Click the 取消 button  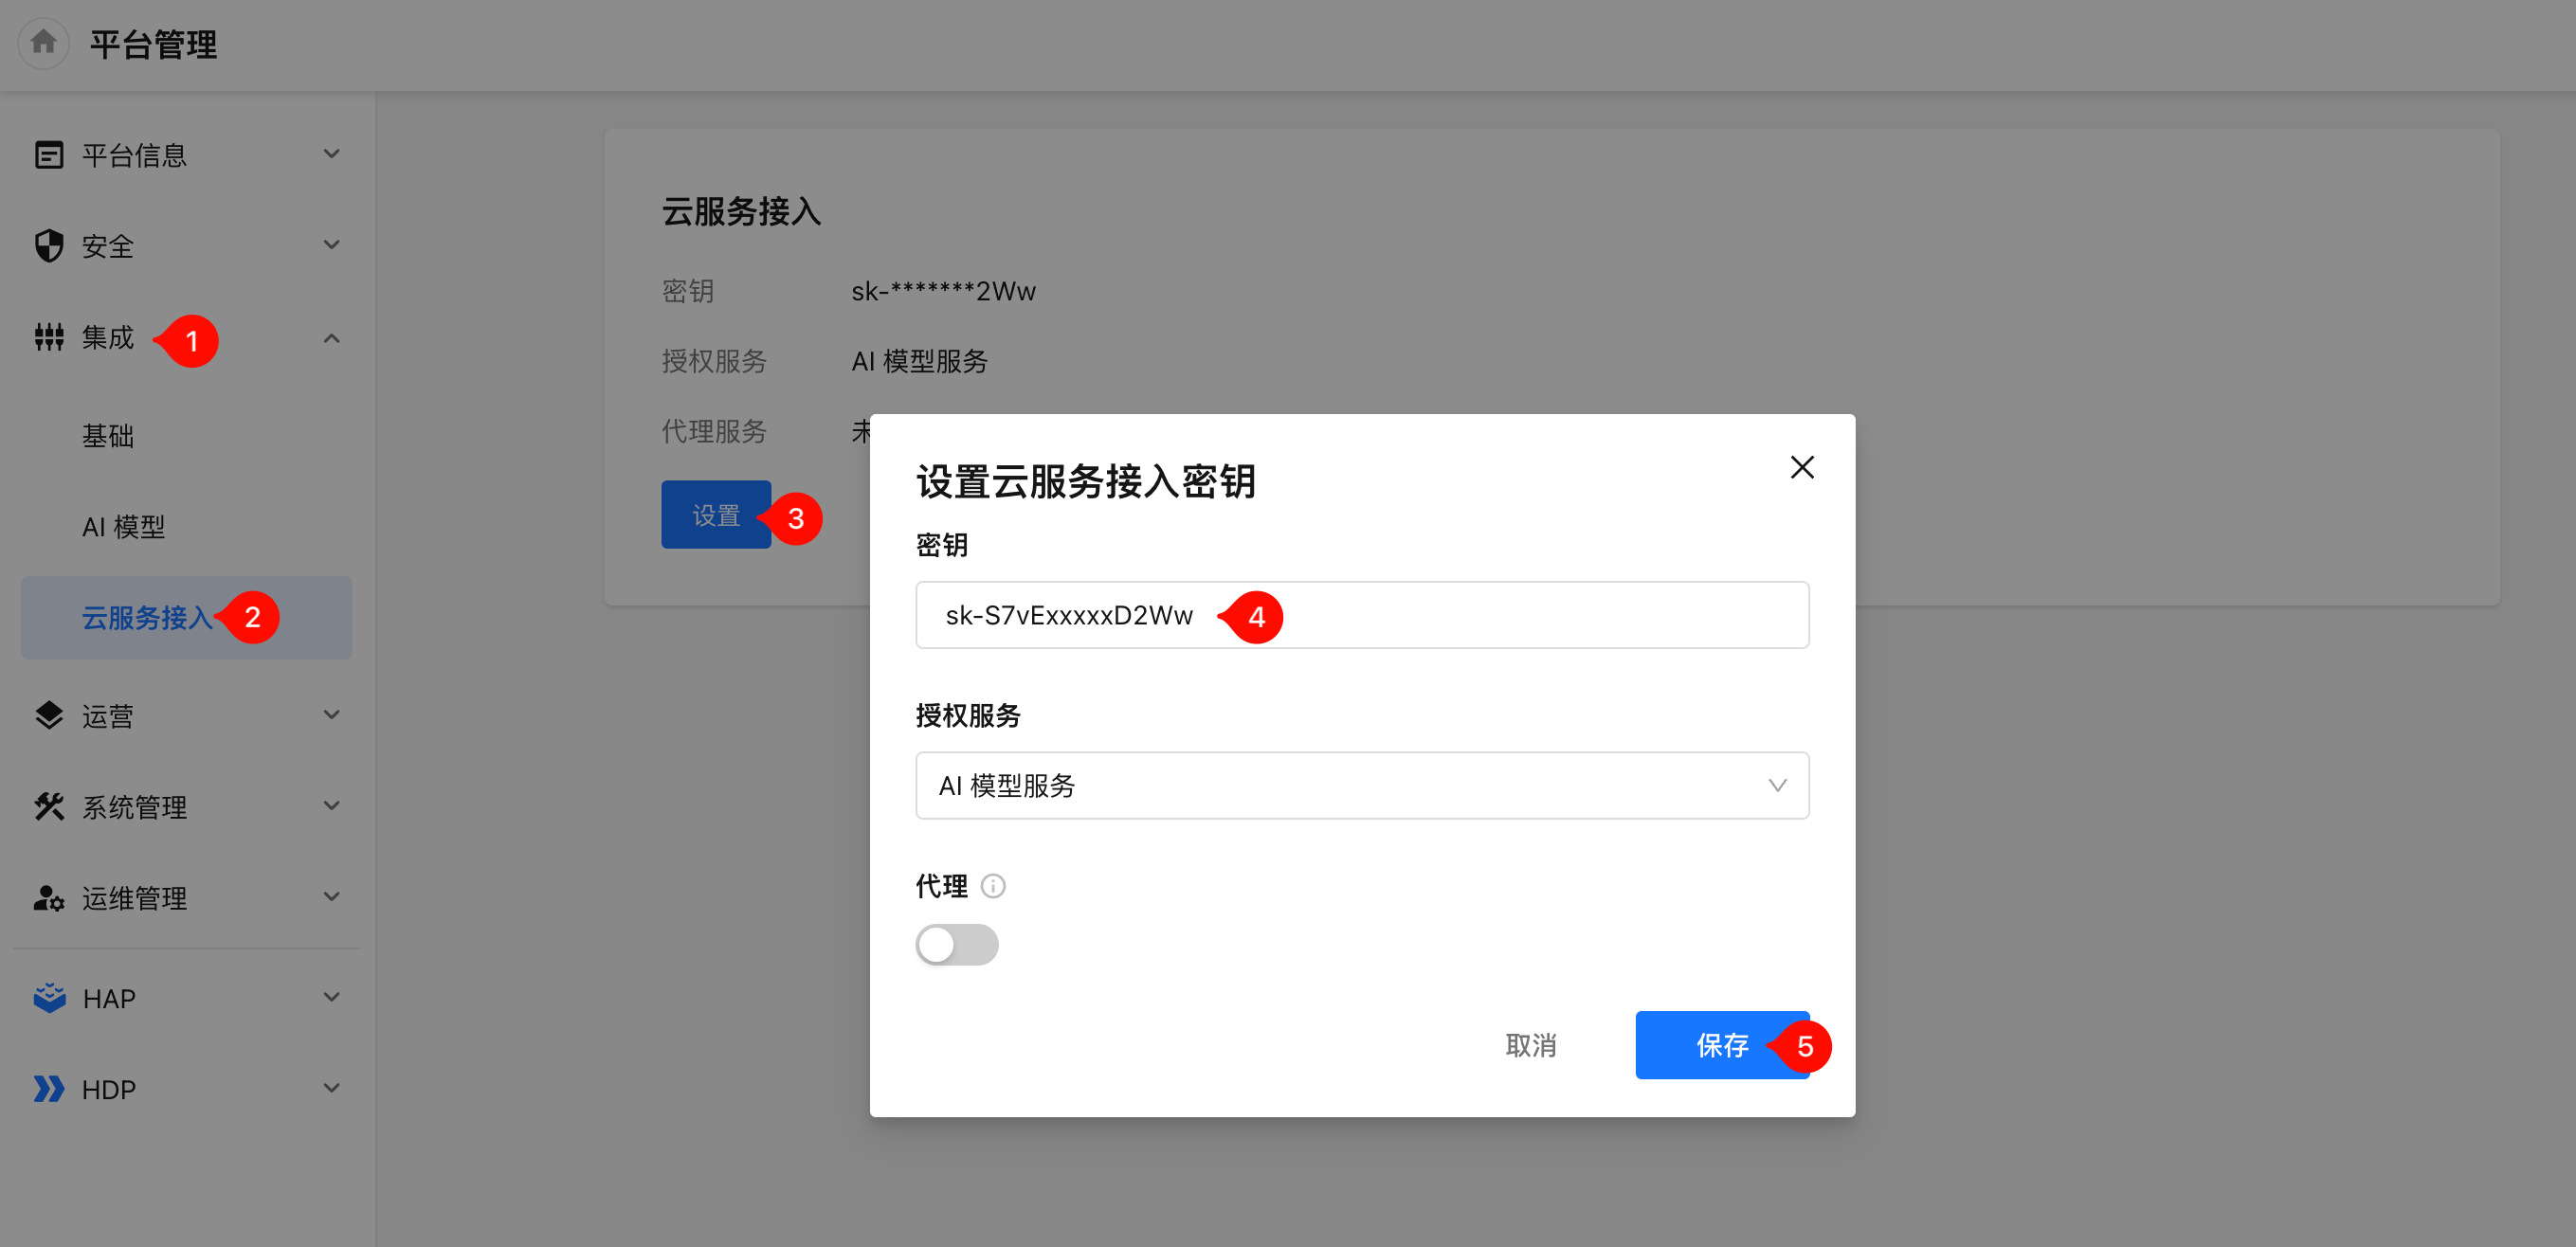point(1531,1045)
